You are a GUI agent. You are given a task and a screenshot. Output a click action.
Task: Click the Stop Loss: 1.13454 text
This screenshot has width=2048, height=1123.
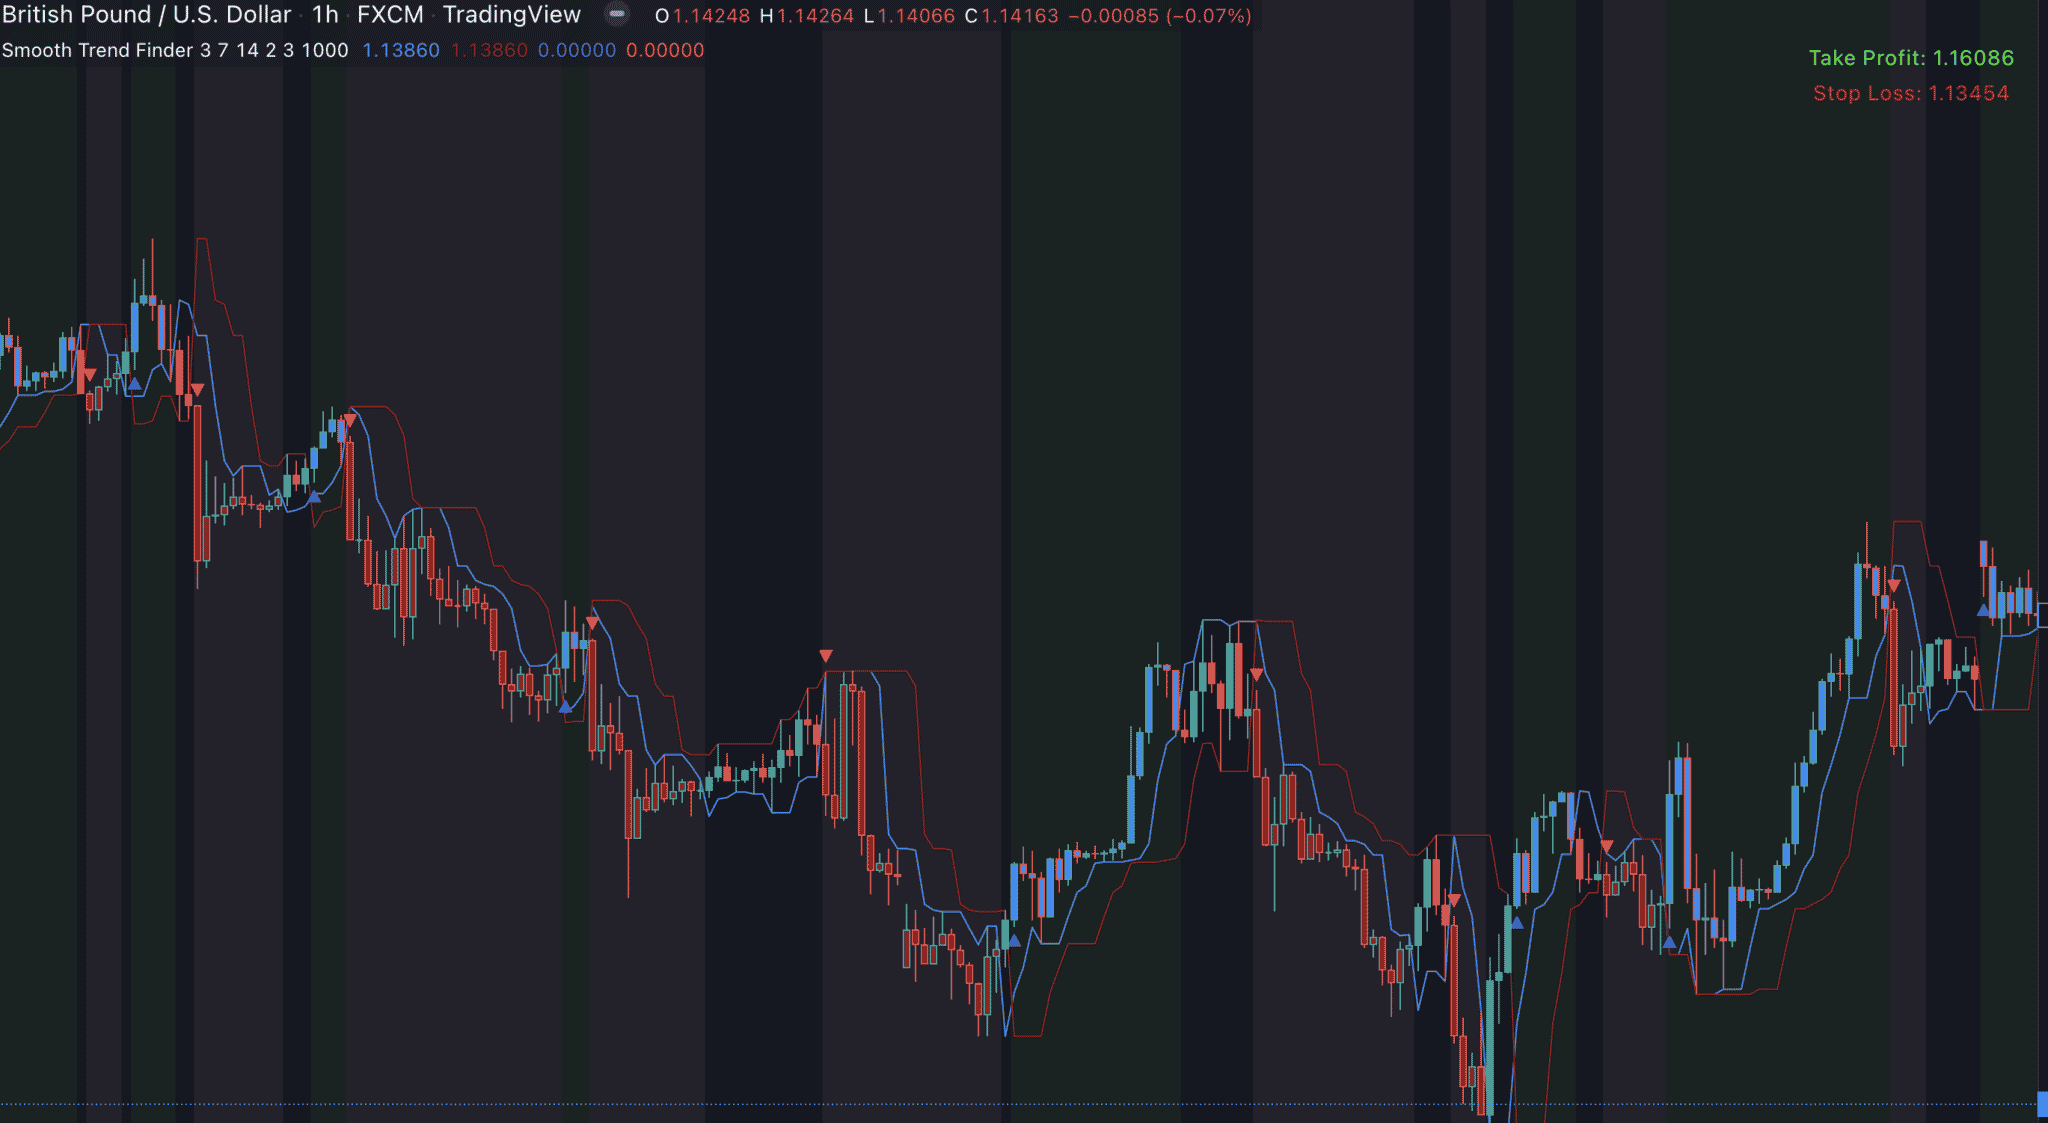1912,93
